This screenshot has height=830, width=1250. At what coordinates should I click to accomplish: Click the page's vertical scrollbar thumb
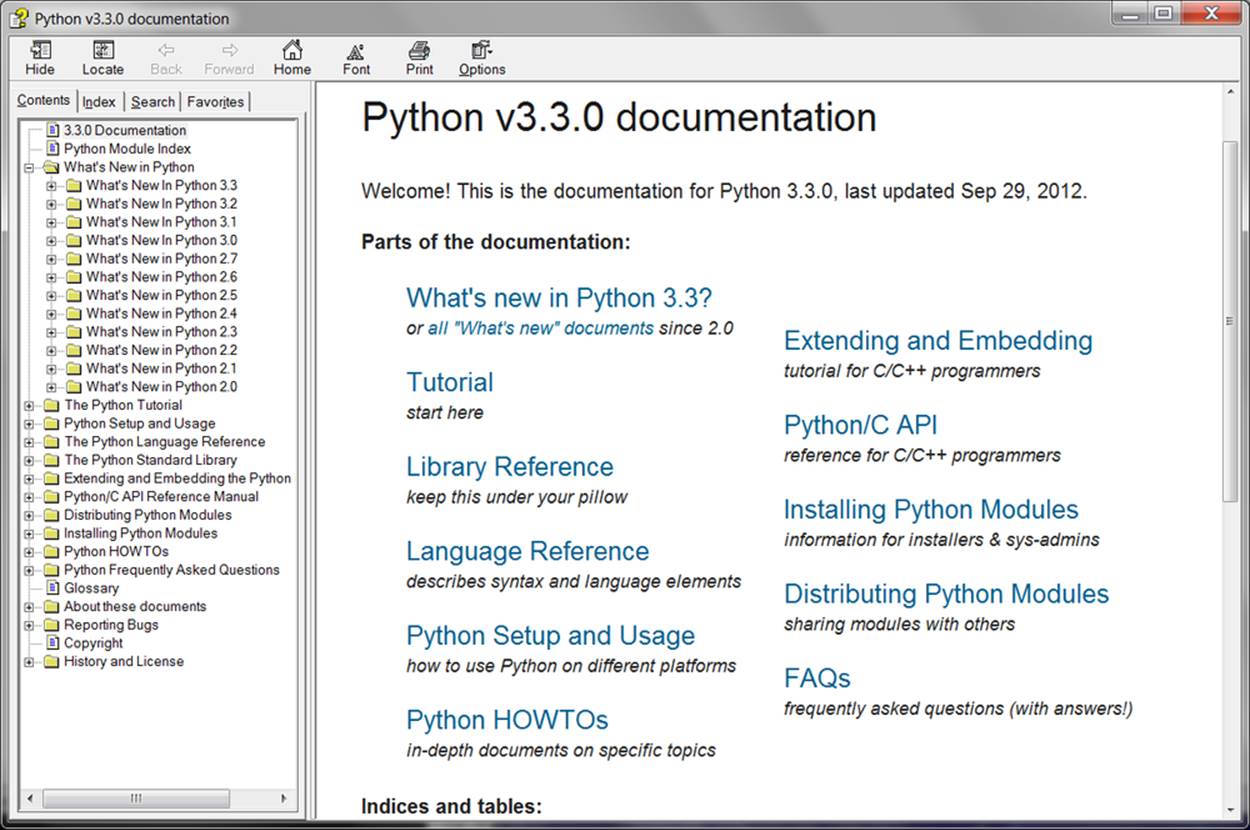(x=1230, y=320)
